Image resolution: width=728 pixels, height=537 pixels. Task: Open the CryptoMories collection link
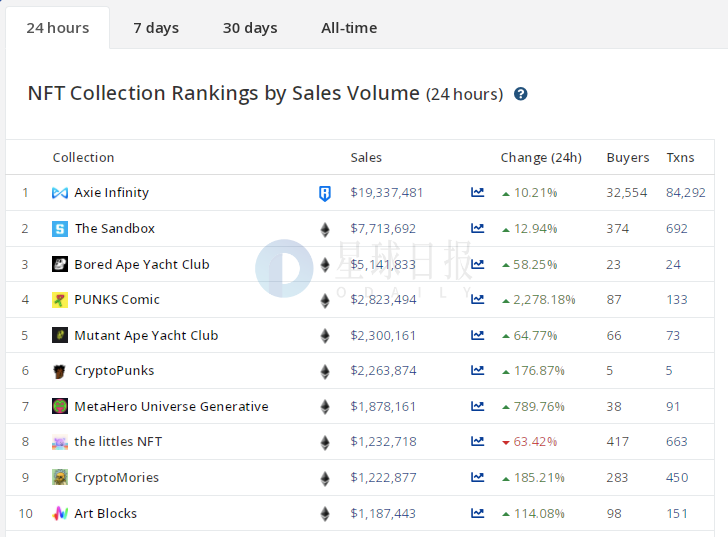click(x=117, y=478)
